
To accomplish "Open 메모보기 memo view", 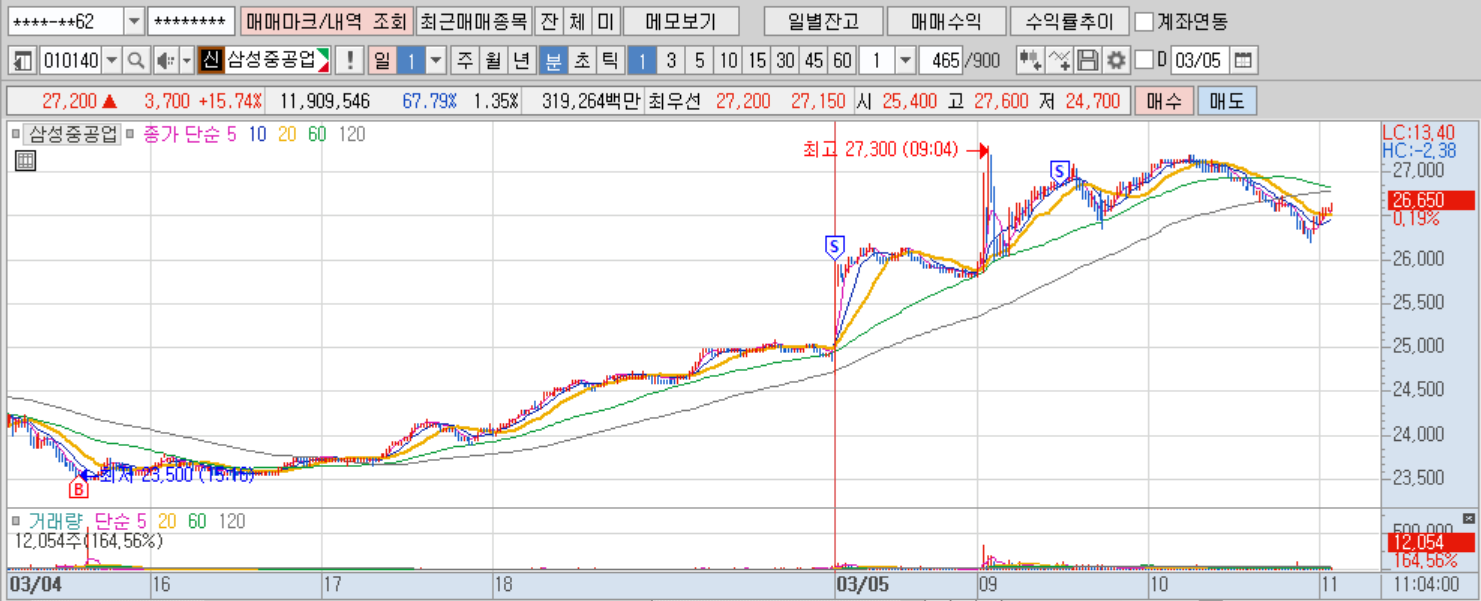I will 682,21.
